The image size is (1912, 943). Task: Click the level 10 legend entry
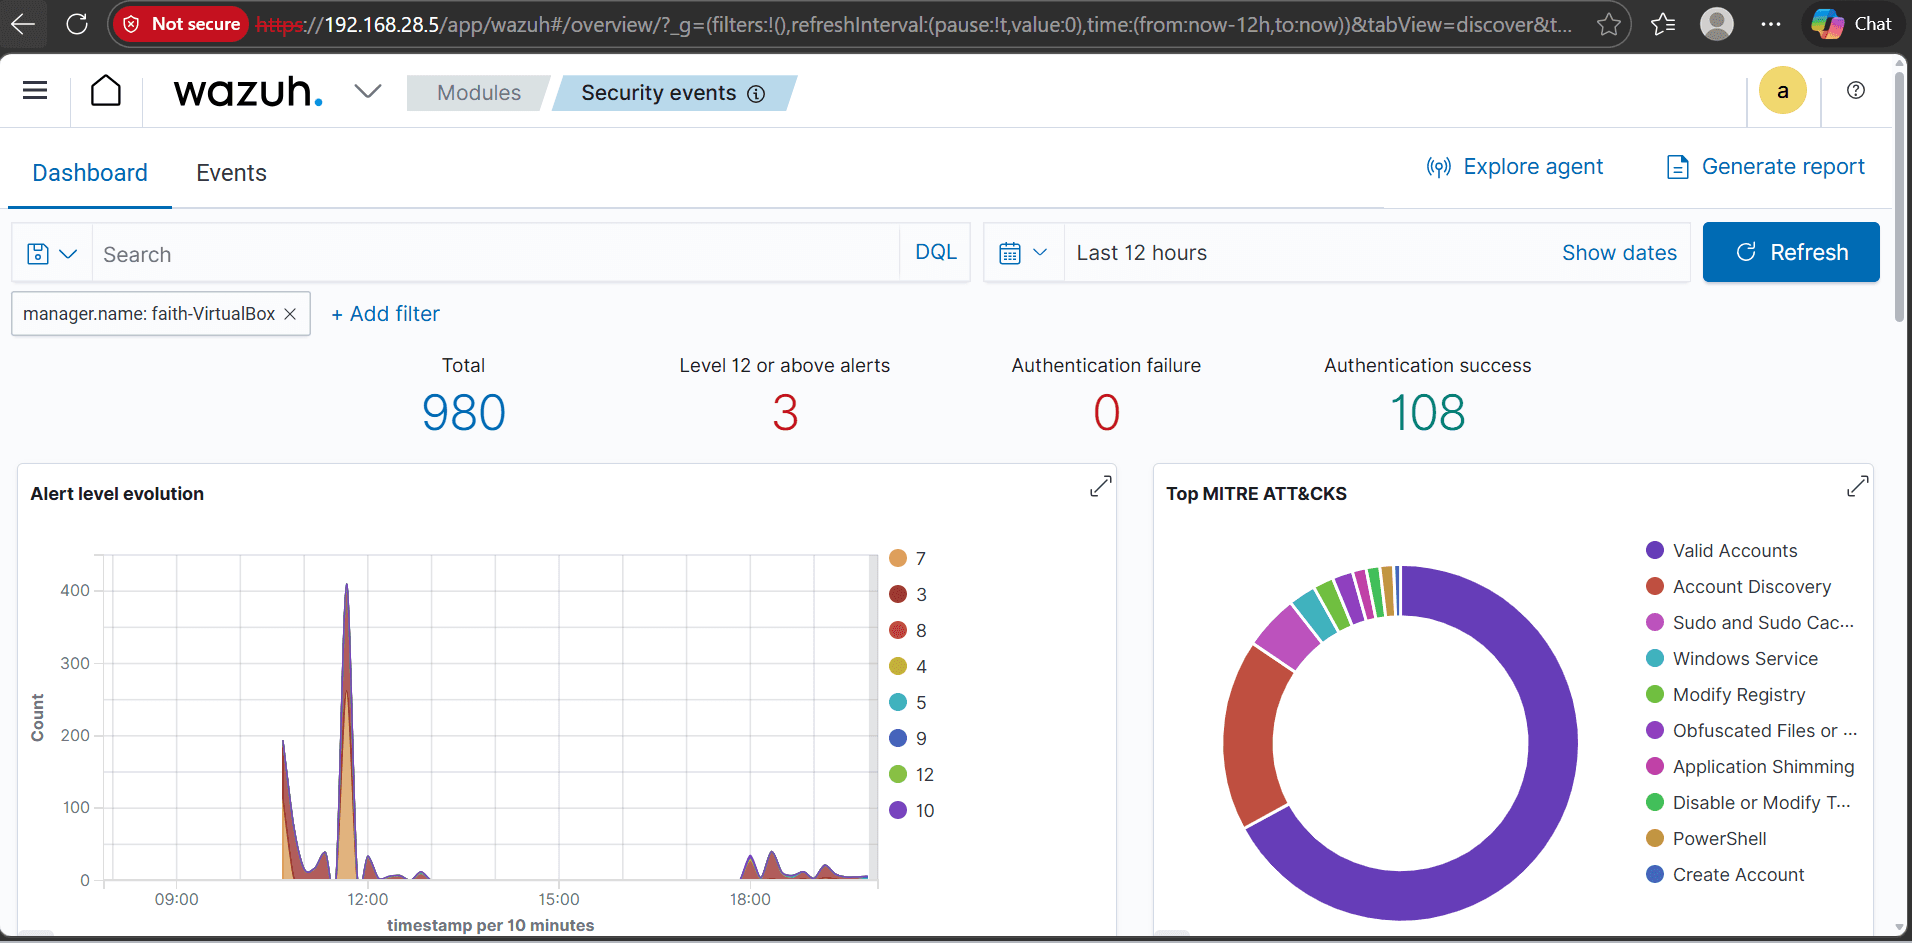(x=912, y=810)
